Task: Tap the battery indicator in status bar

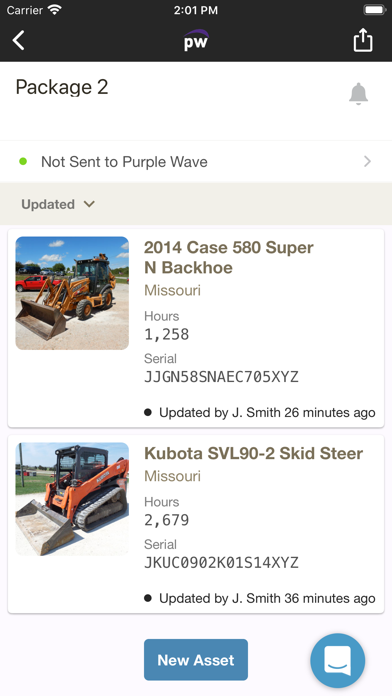Action: 374,10
